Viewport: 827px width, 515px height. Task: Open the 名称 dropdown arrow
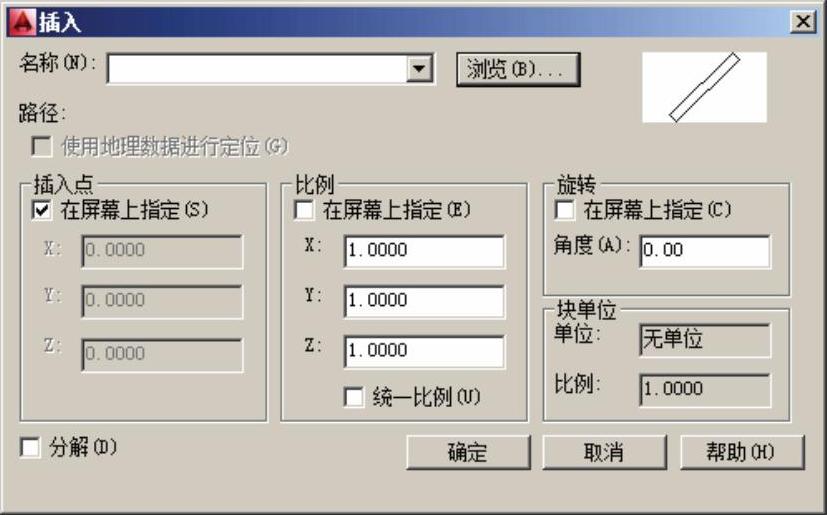tap(422, 68)
